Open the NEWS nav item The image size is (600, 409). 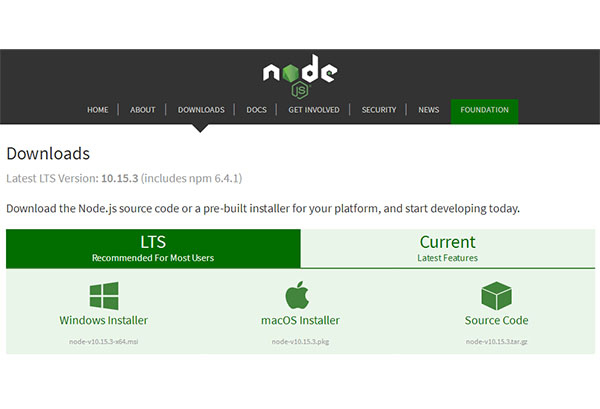pyautogui.click(x=429, y=110)
